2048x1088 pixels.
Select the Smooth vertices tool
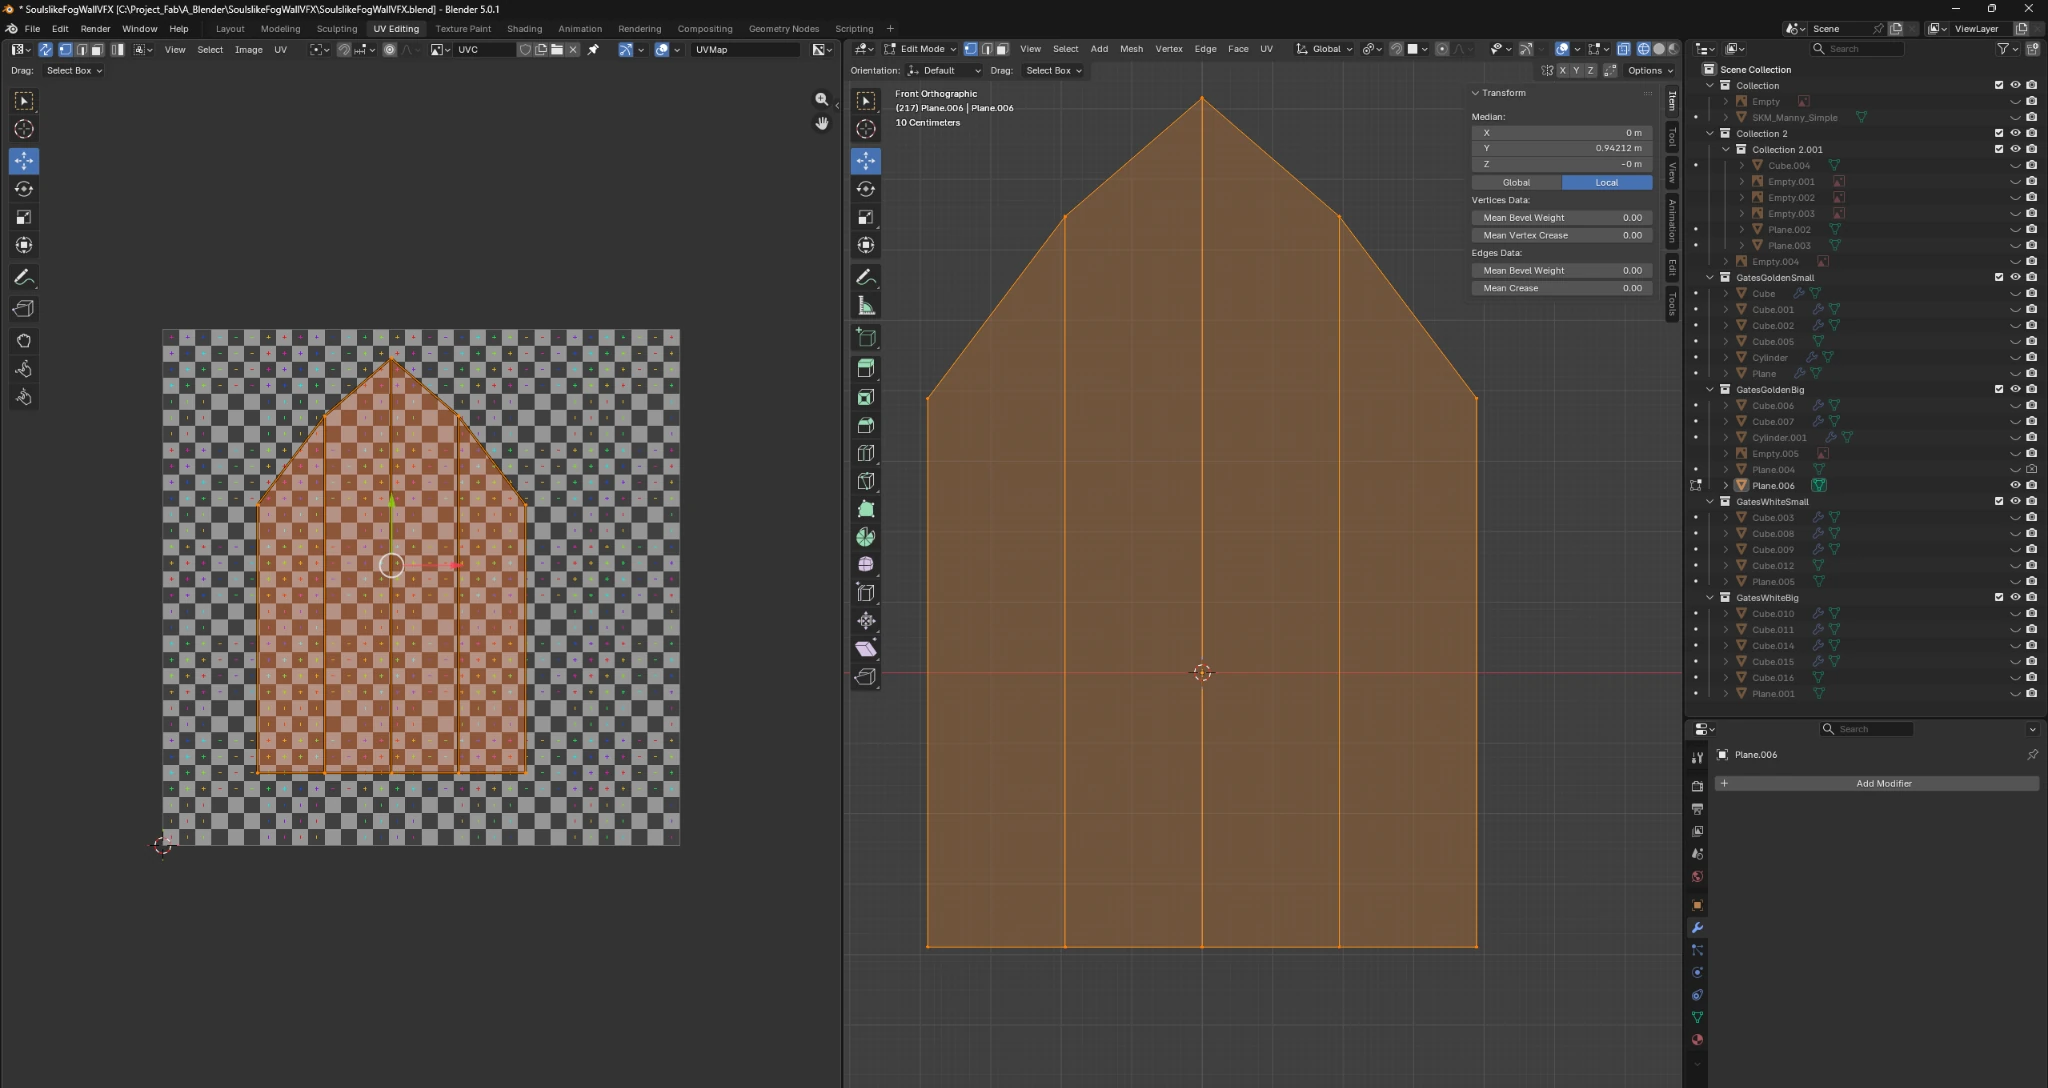pyautogui.click(x=866, y=565)
